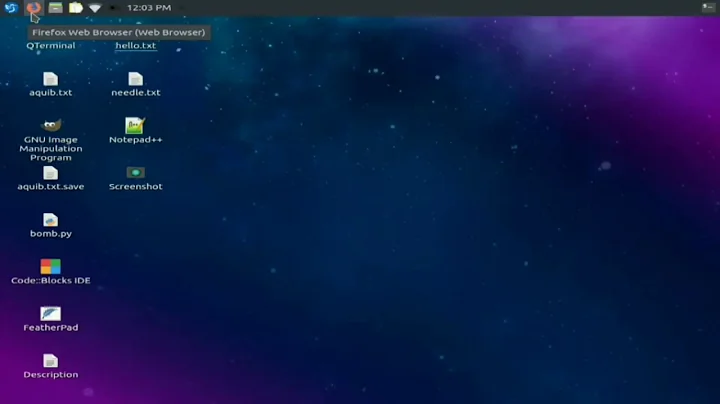The height and width of the screenshot is (404, 720).
Task: Select the Notepad++ desktop icon
Action: (135, 126)
